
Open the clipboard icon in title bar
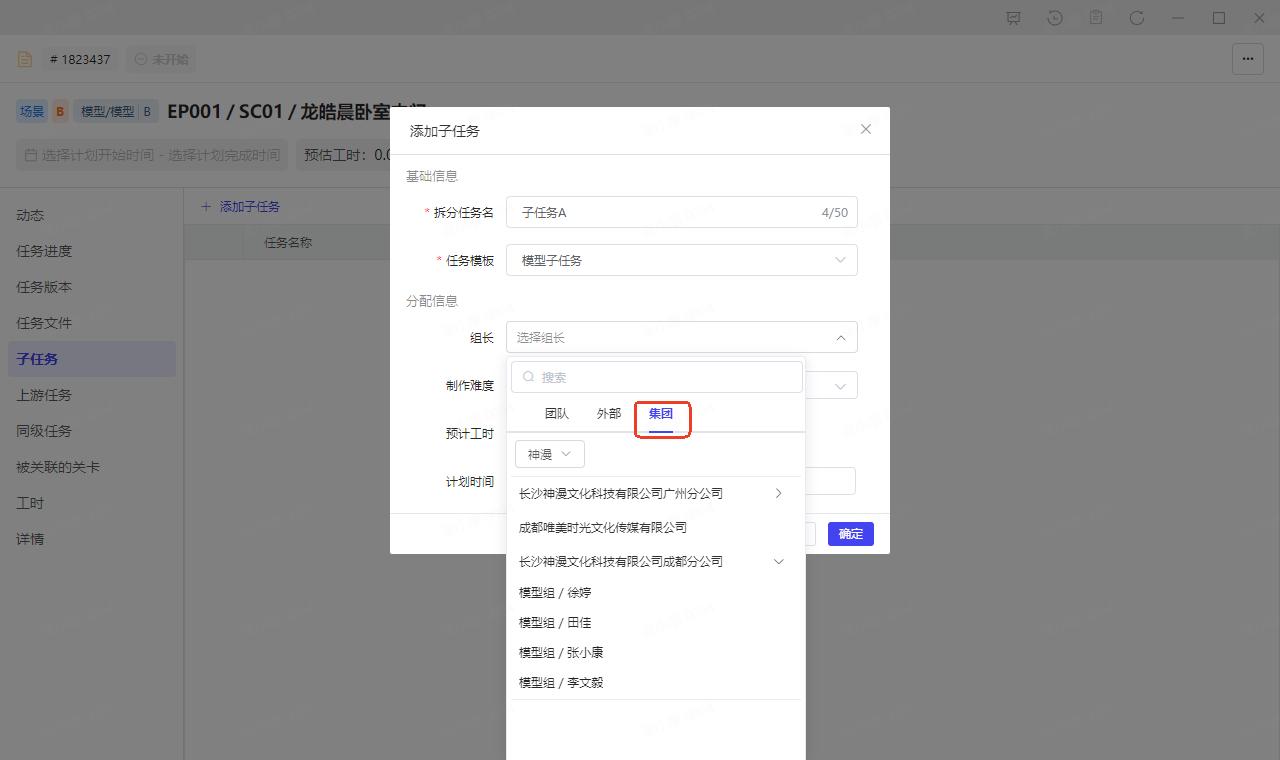[x=1096, y=18]
